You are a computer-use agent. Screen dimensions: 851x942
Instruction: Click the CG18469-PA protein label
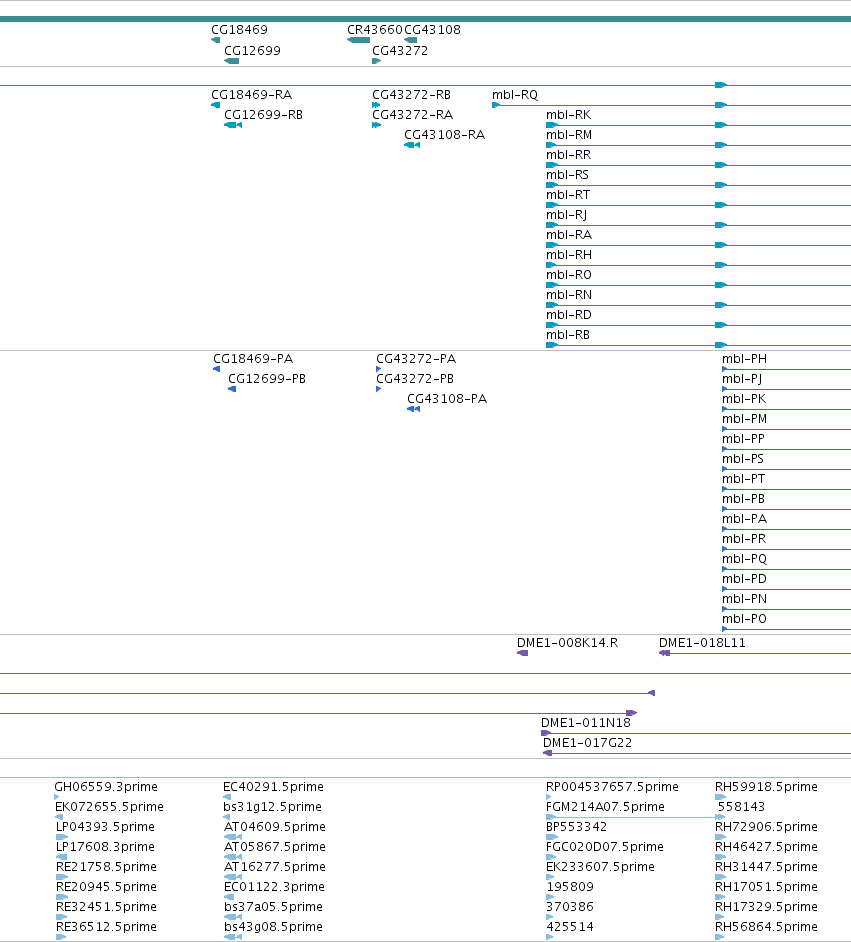pyautogui.click(x=253, y=359)
